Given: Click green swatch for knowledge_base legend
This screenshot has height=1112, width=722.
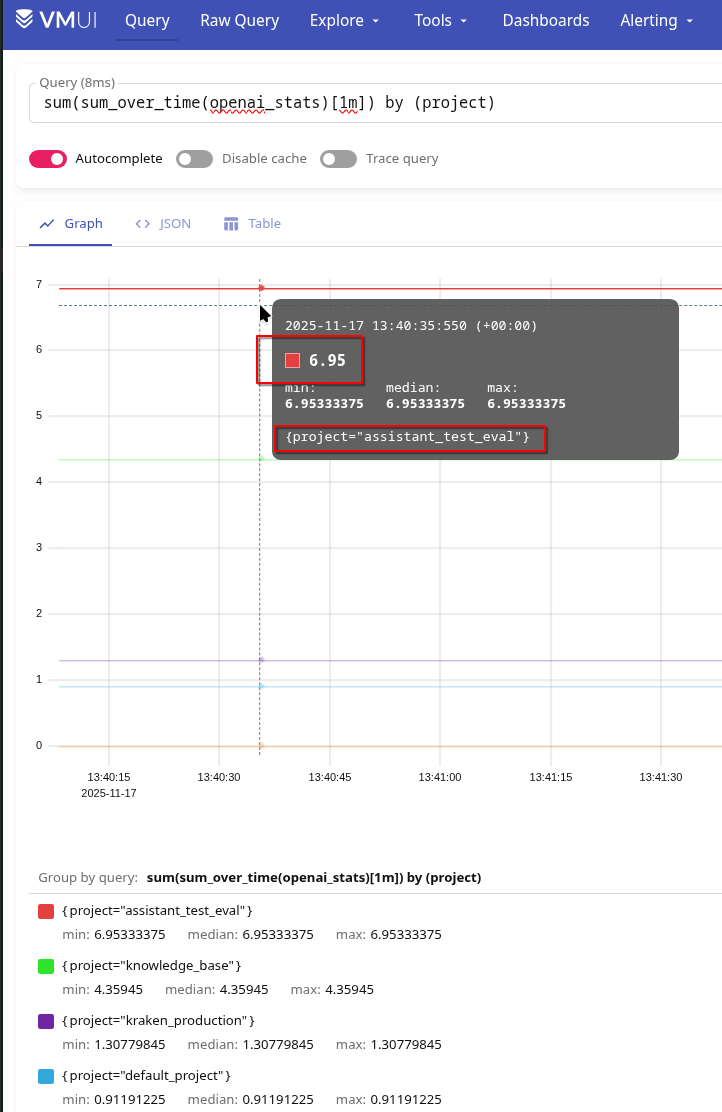Looking at the screenshot, I should (46, 967).
